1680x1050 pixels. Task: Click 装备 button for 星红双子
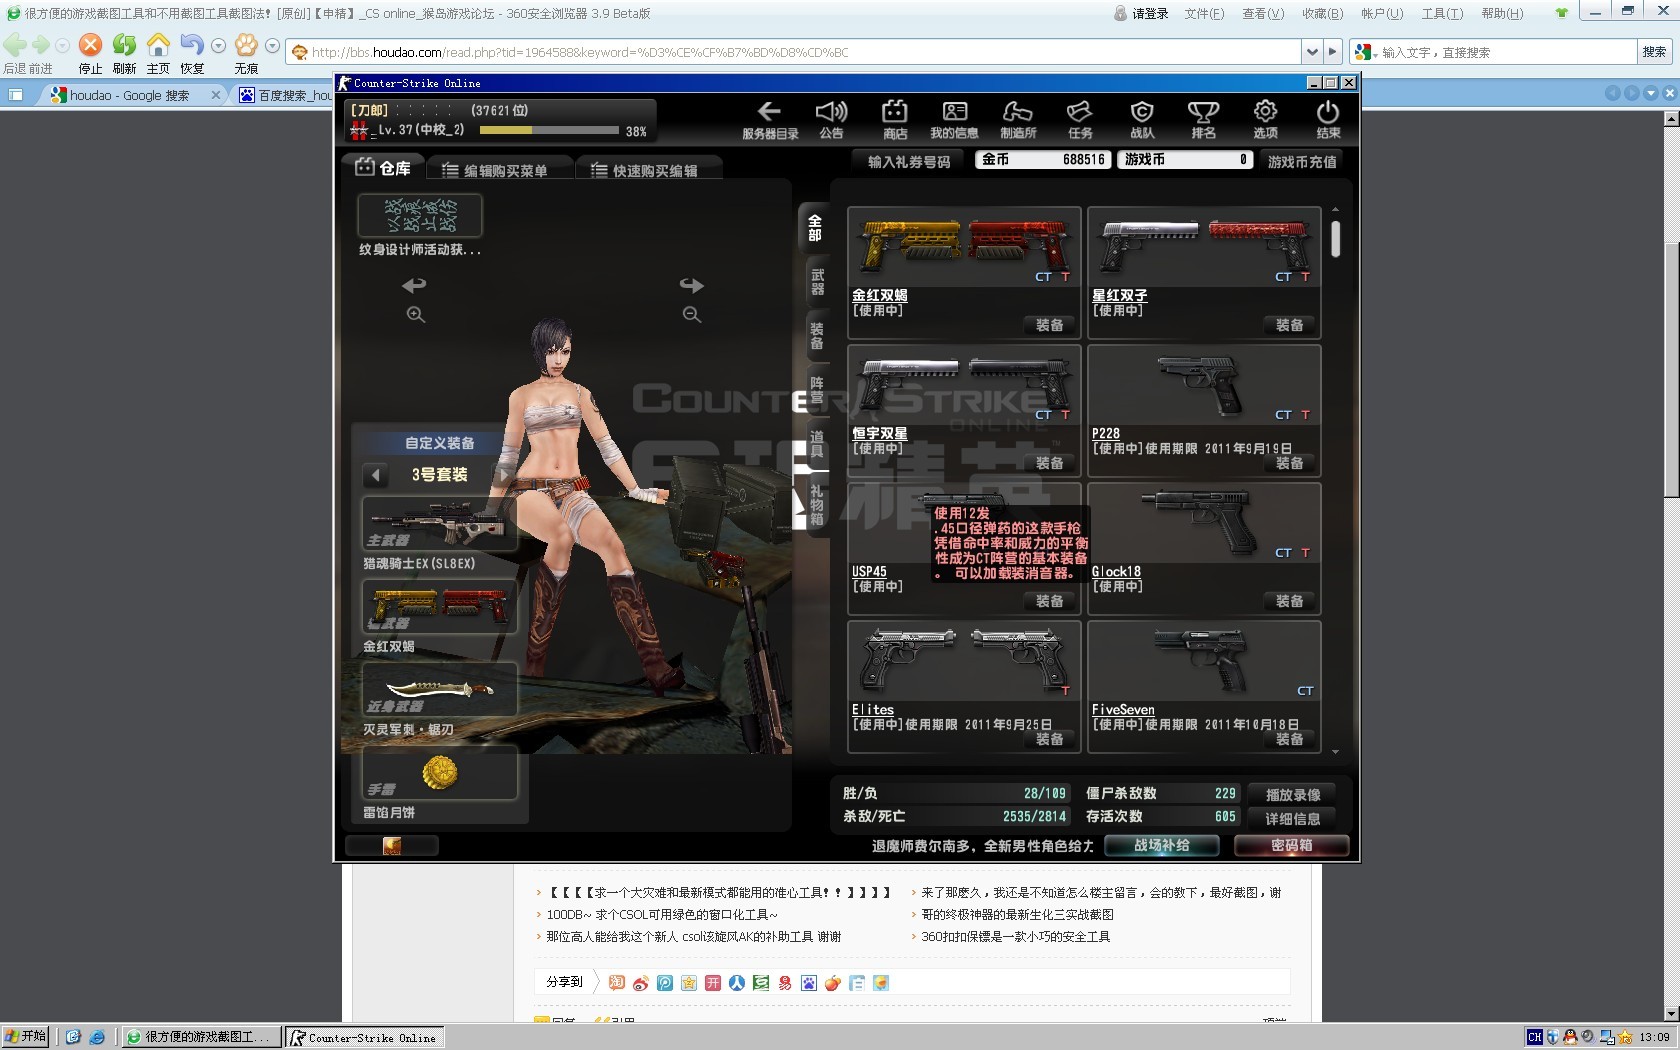pyautogui.click(x=1289, y=325)
